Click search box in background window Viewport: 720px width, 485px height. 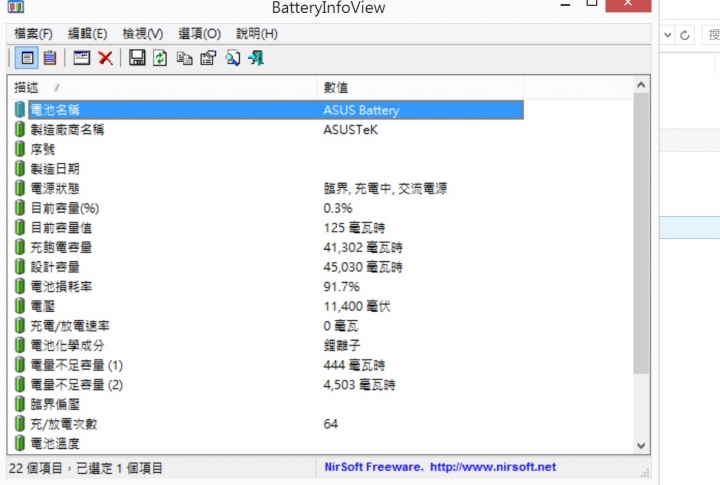pyautogui.click(x=711, y=35)
